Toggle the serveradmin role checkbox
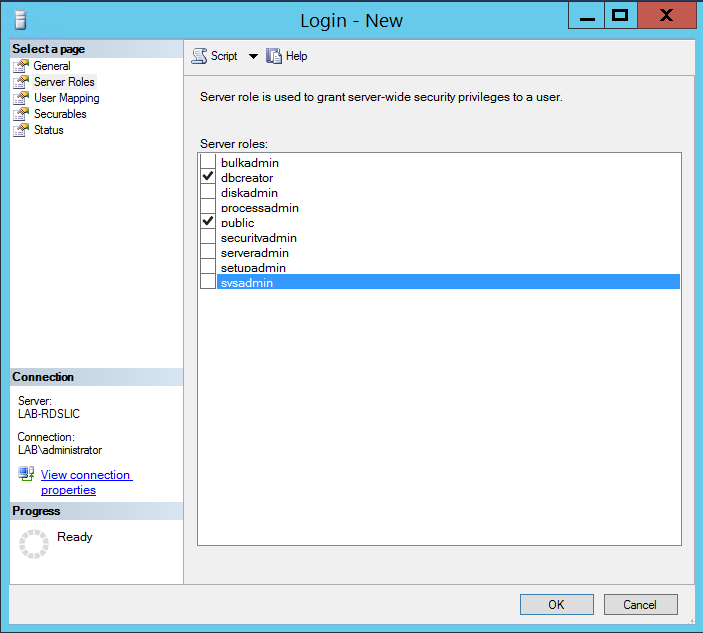This screenshot has width=703, height=633. [x=208, y=253]
